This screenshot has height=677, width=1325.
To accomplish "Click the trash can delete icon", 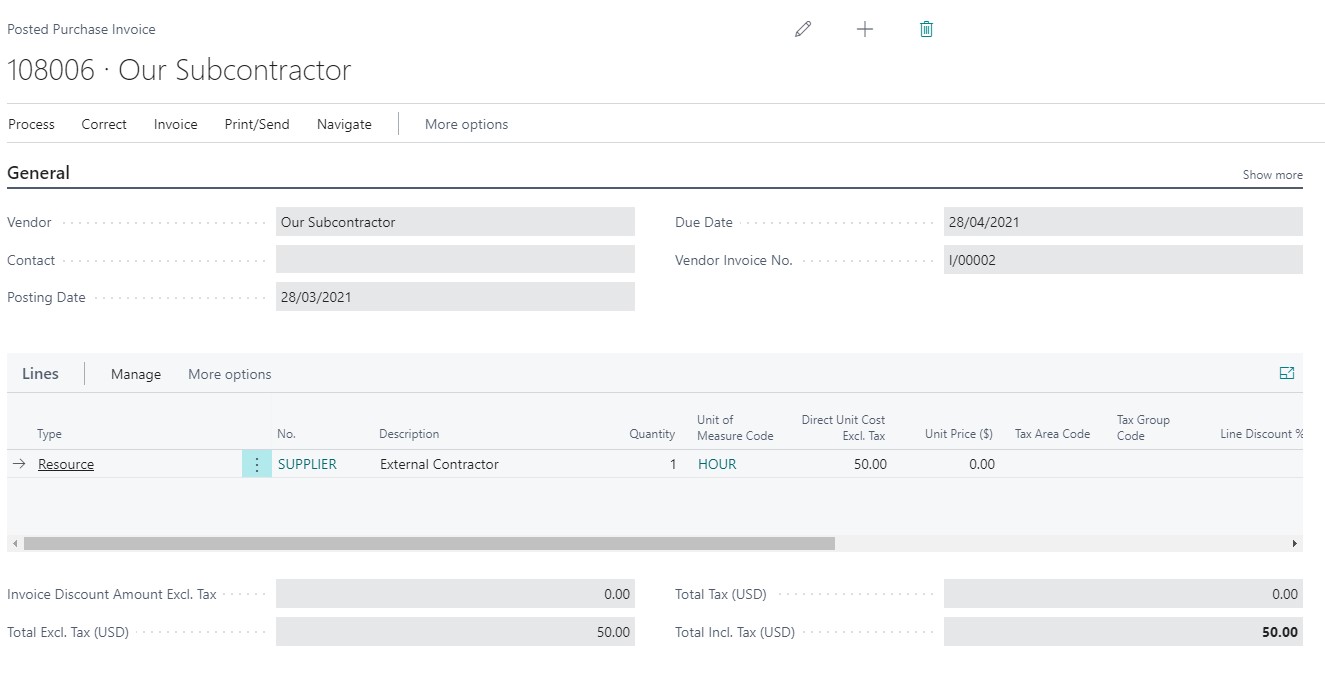I will [x=926, y=30].
